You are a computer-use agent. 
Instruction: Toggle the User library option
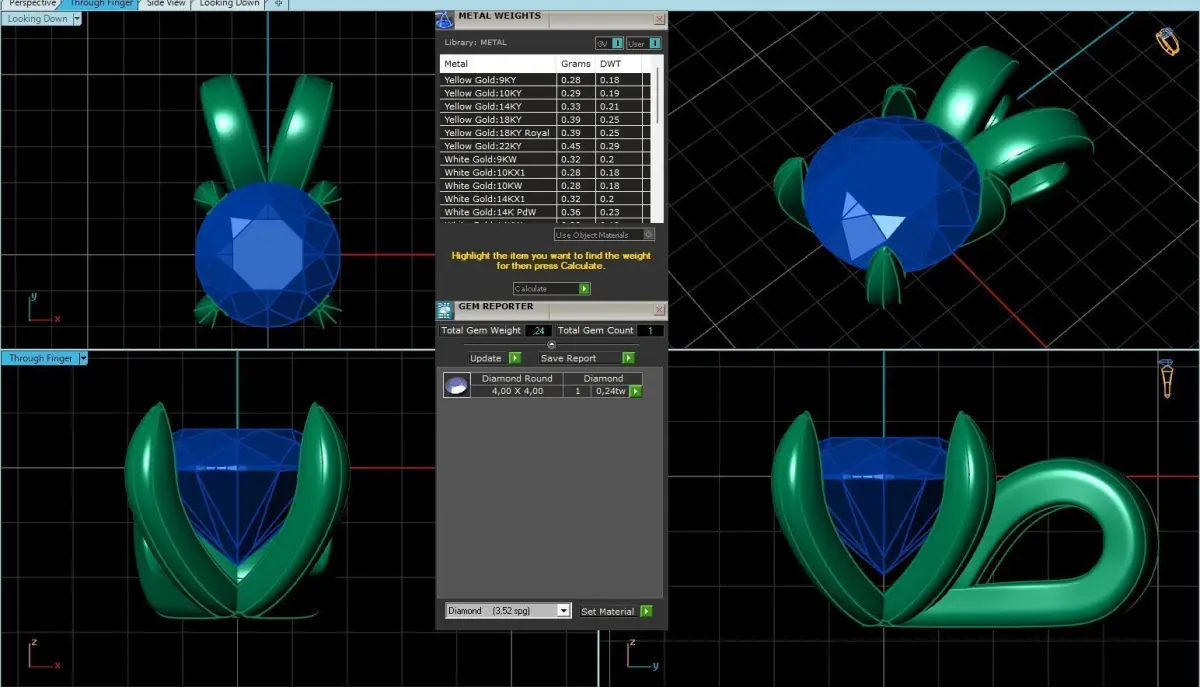point(643,43)
